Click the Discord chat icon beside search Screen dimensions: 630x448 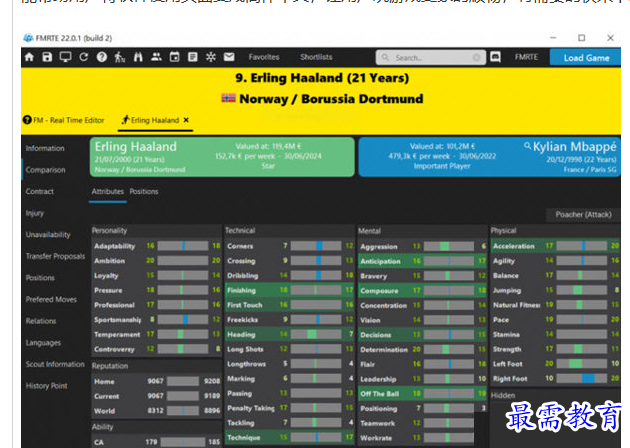(495, 57)
